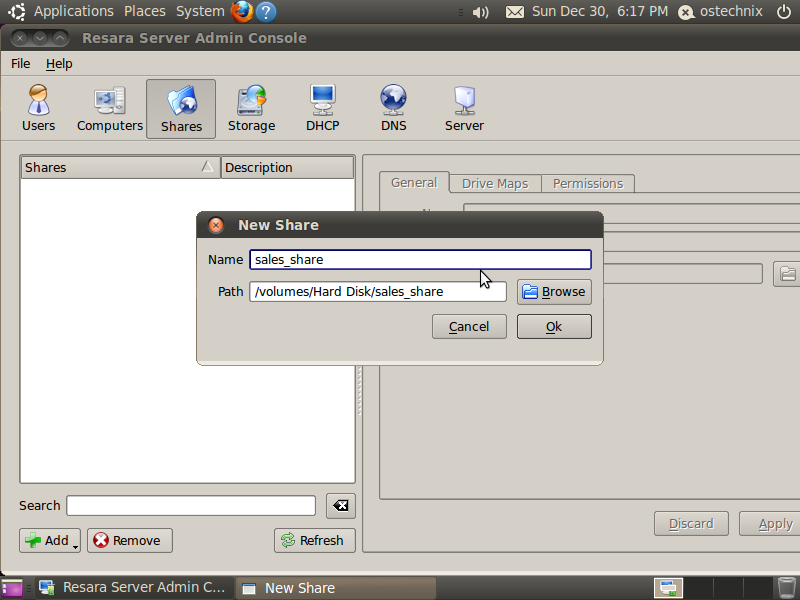Open the DNS section
The image size is (800, 600).
coord(393,109)
